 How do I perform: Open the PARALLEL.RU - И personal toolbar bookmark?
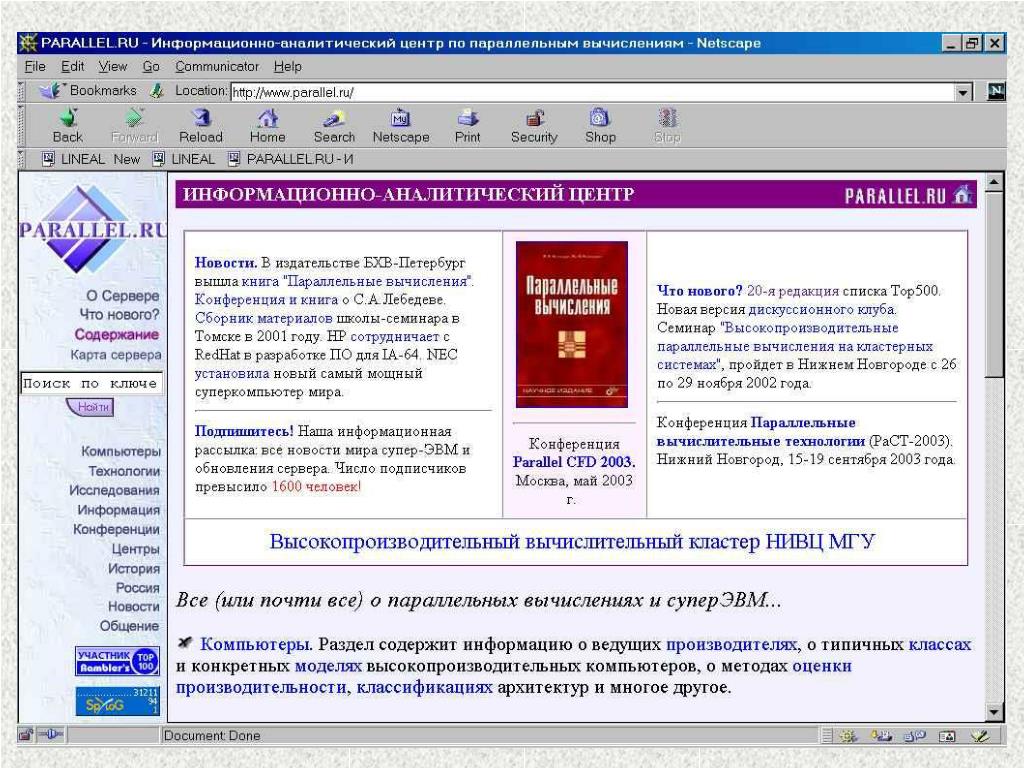pyautogui.click(x=291, y=159)
